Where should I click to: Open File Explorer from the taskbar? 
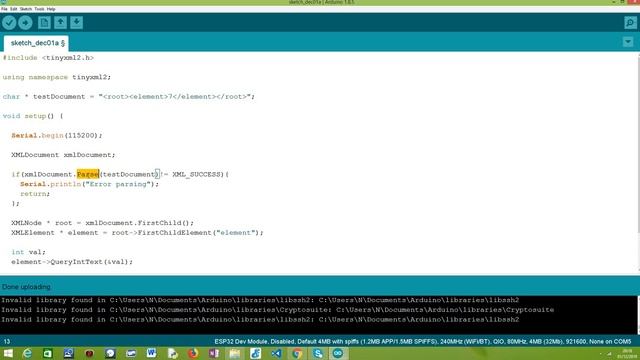point(235,353)
